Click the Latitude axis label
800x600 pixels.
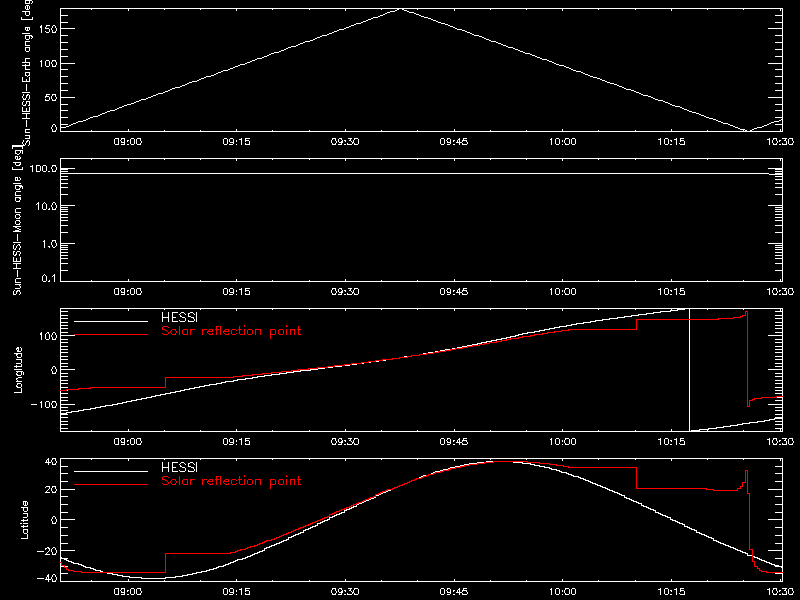point(24,520)
